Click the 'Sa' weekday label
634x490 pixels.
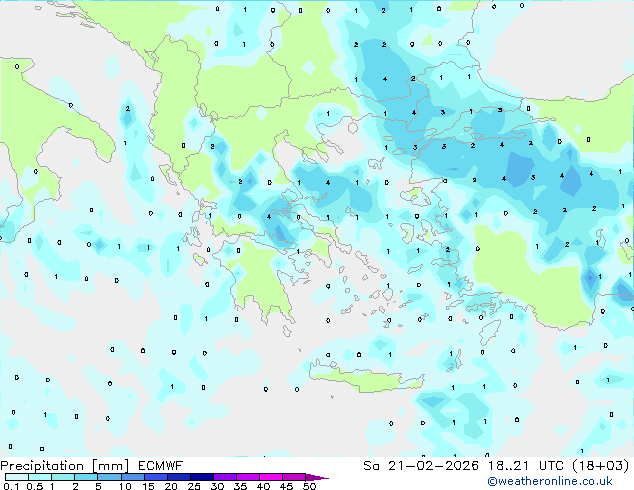pos(371,466)
